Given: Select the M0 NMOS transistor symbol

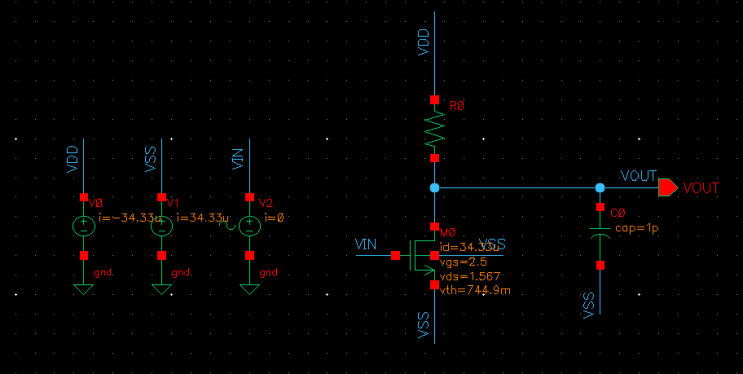Looking at the screenshot, I should point(424,255).
